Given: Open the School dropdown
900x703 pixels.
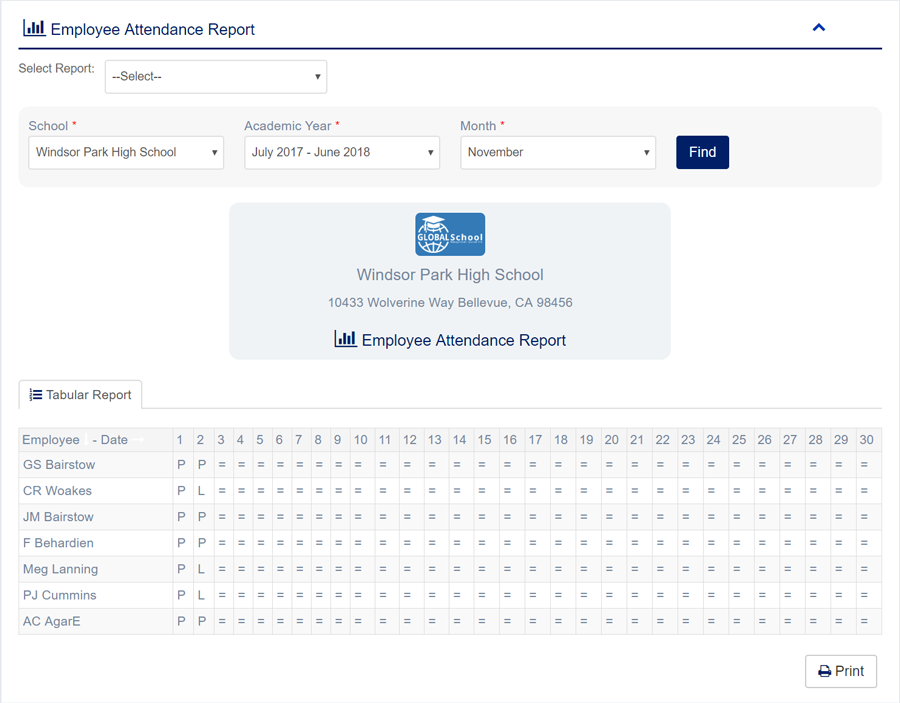Looking at the screenshot, I should point(126,152).
